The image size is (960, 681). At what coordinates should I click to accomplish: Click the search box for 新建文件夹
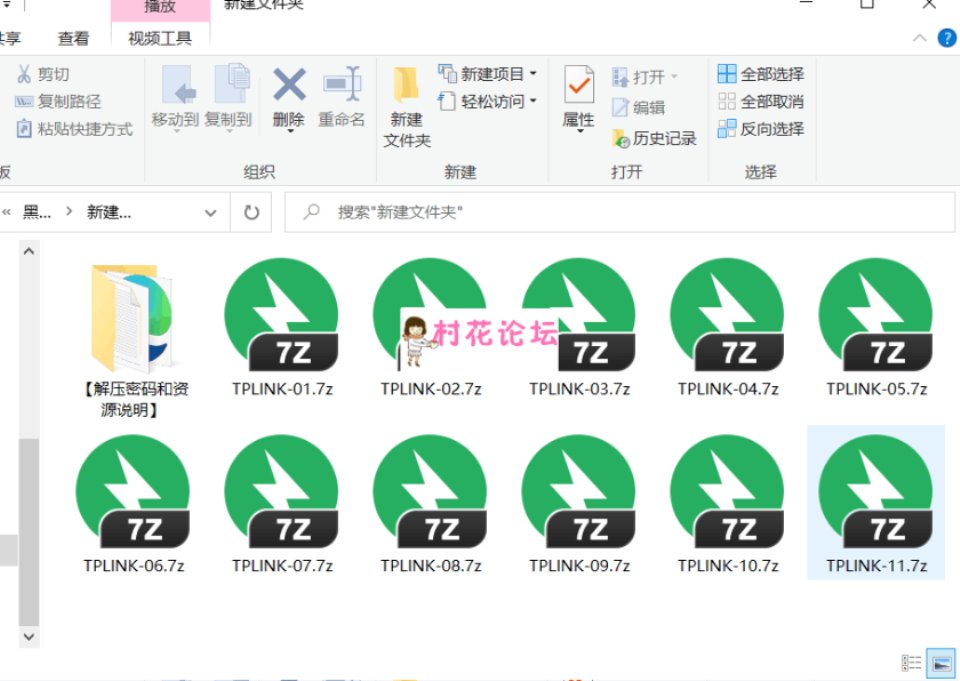620,213
